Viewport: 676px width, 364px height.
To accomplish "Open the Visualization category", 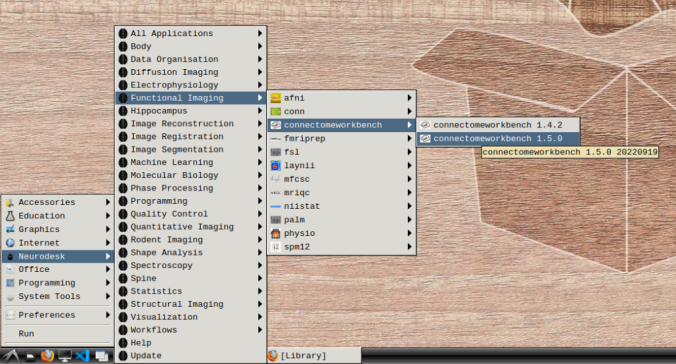I will pos(191,317).
